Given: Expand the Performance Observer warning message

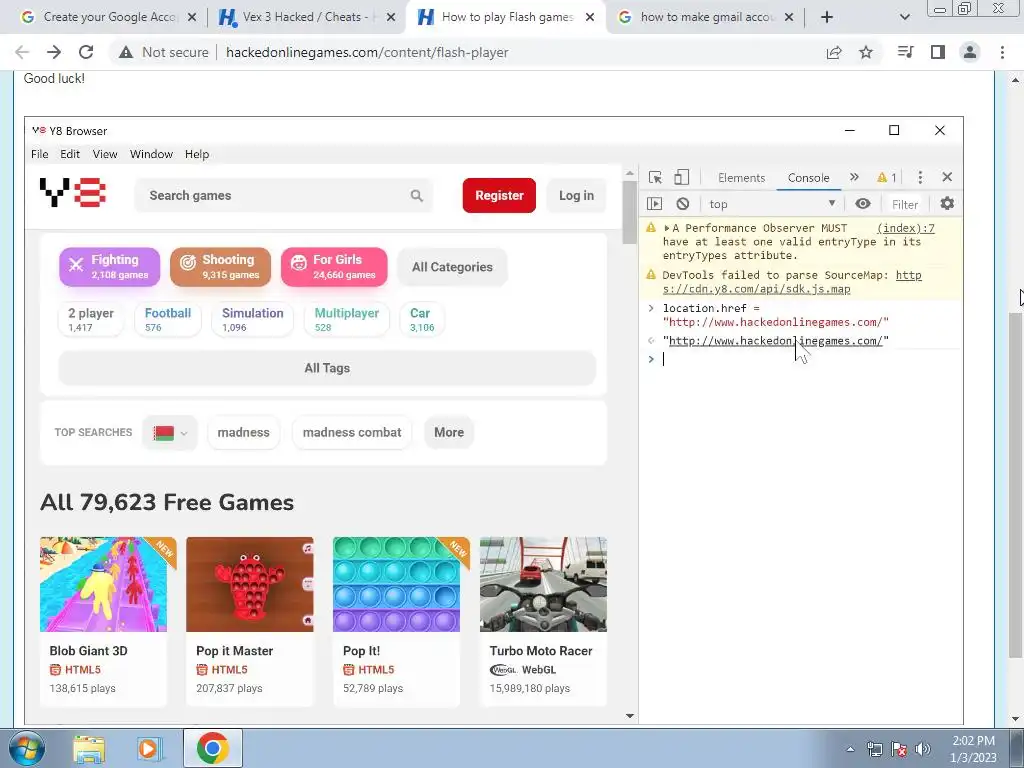Looking at the screenshot, I should click(667, 228).
